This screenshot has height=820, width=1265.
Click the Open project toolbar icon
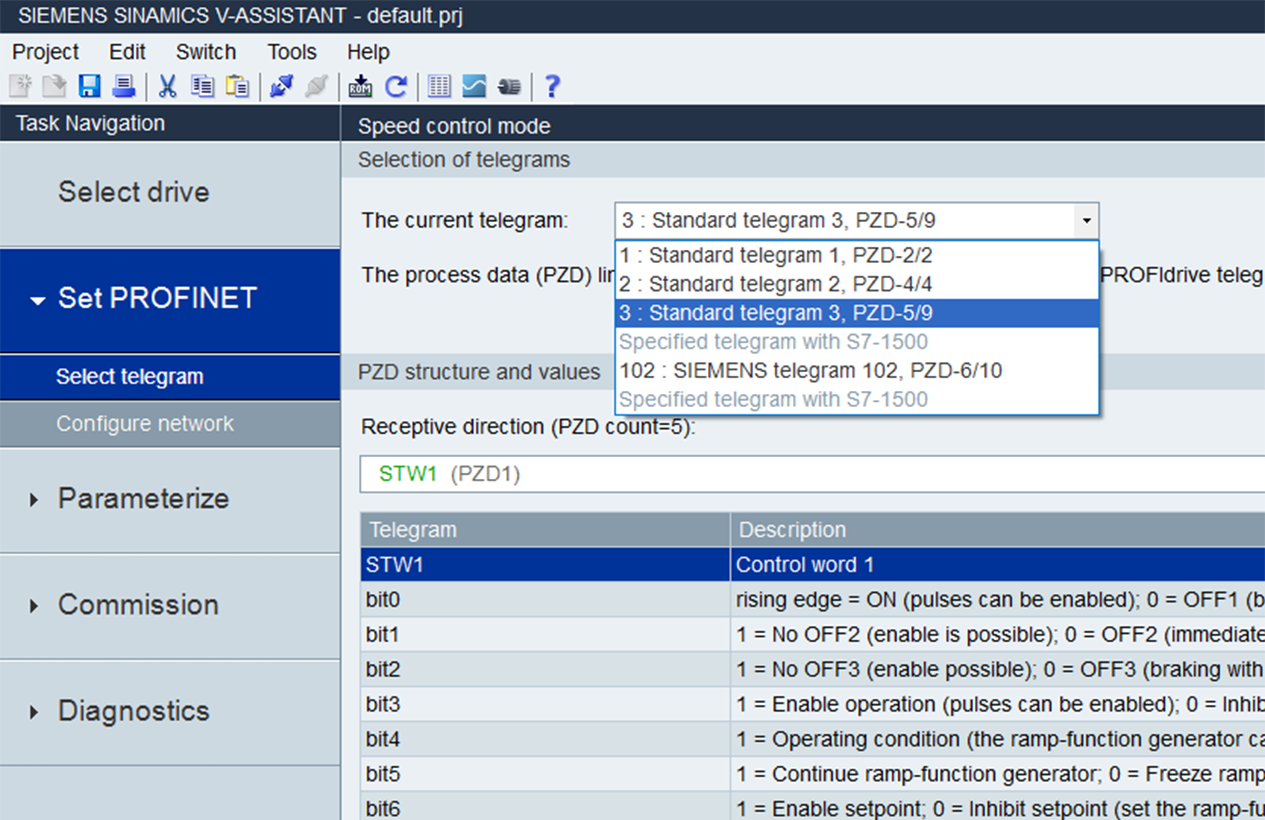pyautogui.click(x=54, y=87)
